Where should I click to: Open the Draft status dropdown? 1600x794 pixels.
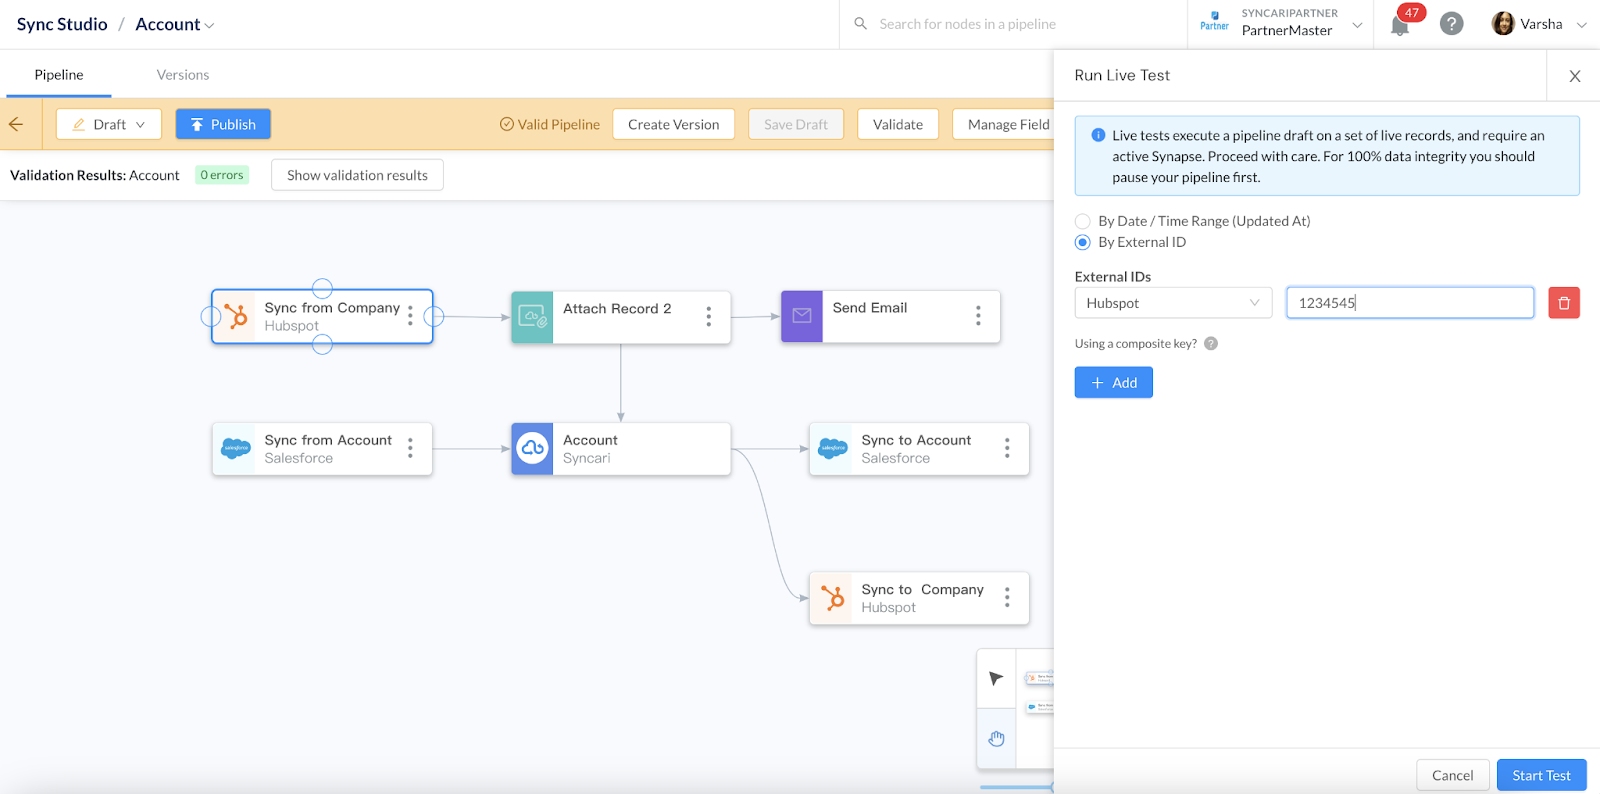coord(109,124)
